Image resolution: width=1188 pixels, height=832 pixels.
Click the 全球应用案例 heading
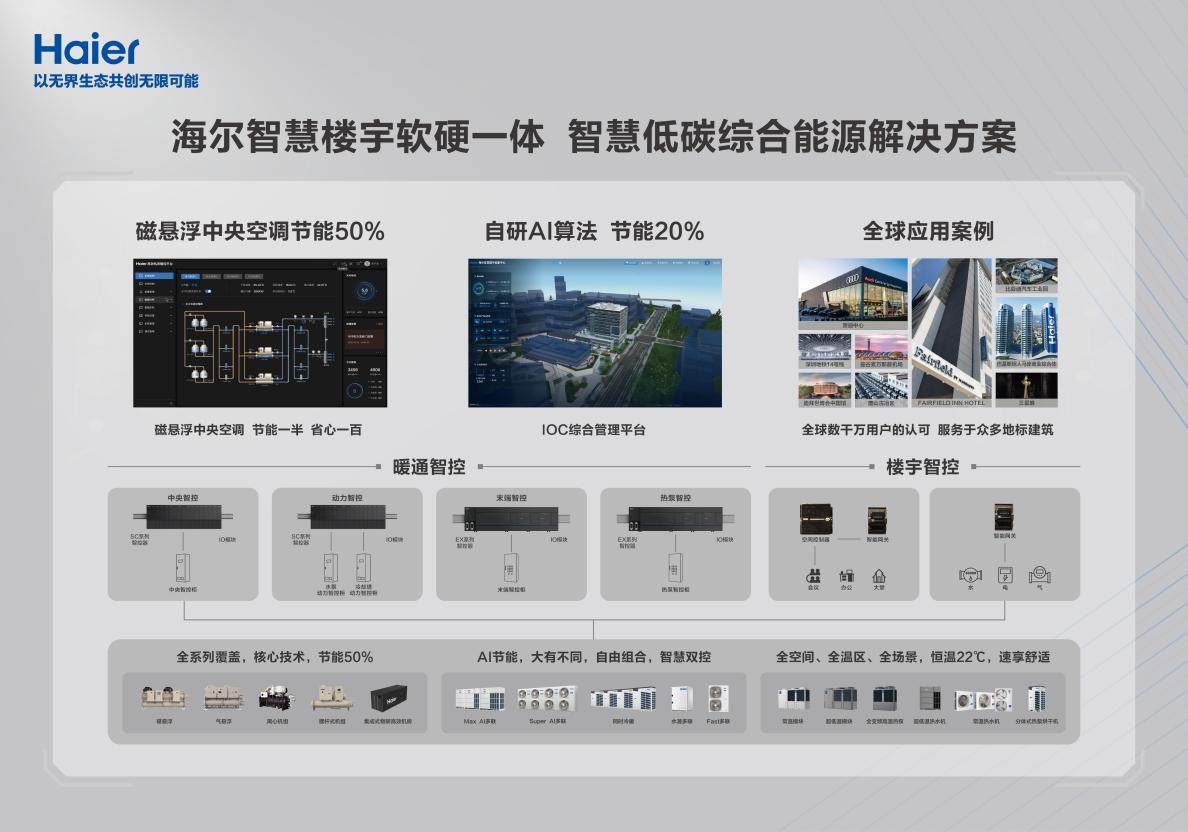[927, 231]
